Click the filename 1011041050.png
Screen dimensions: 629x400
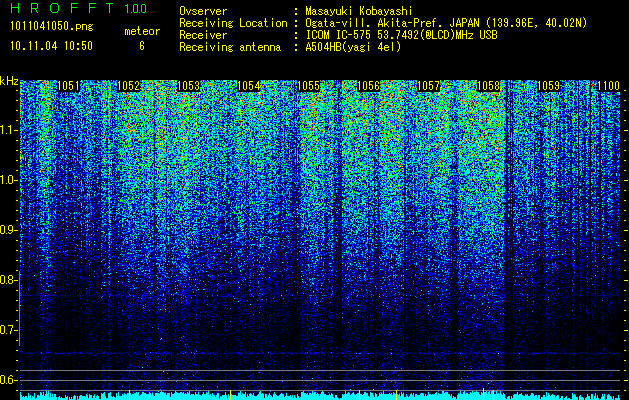point(52,27)
